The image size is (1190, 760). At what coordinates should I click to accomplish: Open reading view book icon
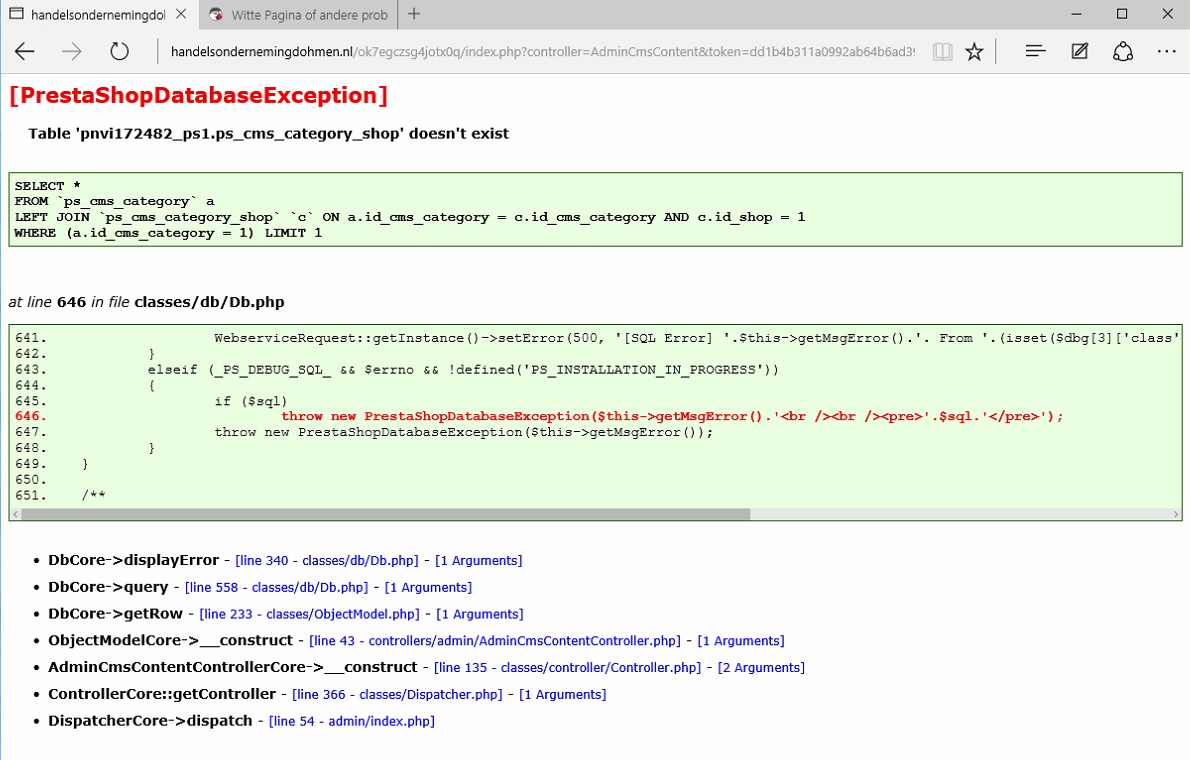click(x=942, y=52)
